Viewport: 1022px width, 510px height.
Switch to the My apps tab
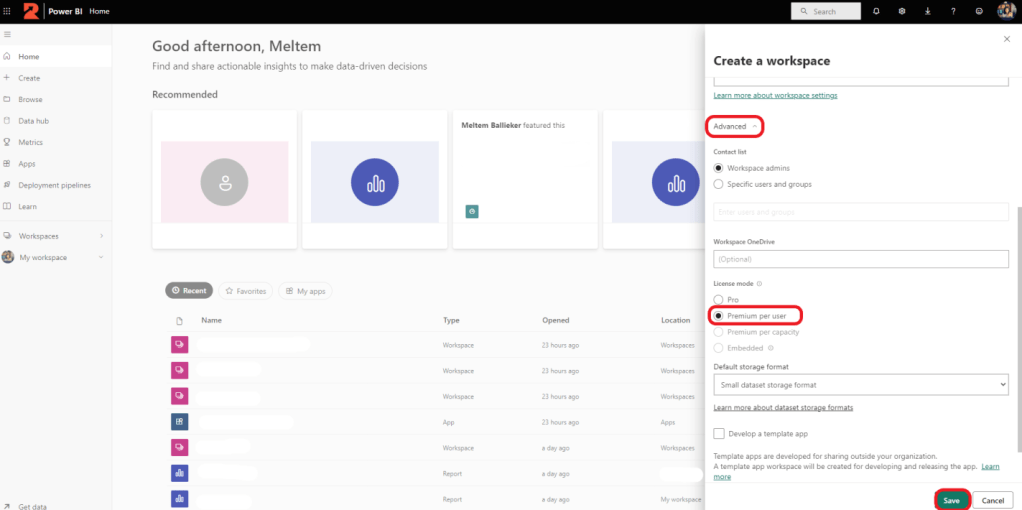305,291
